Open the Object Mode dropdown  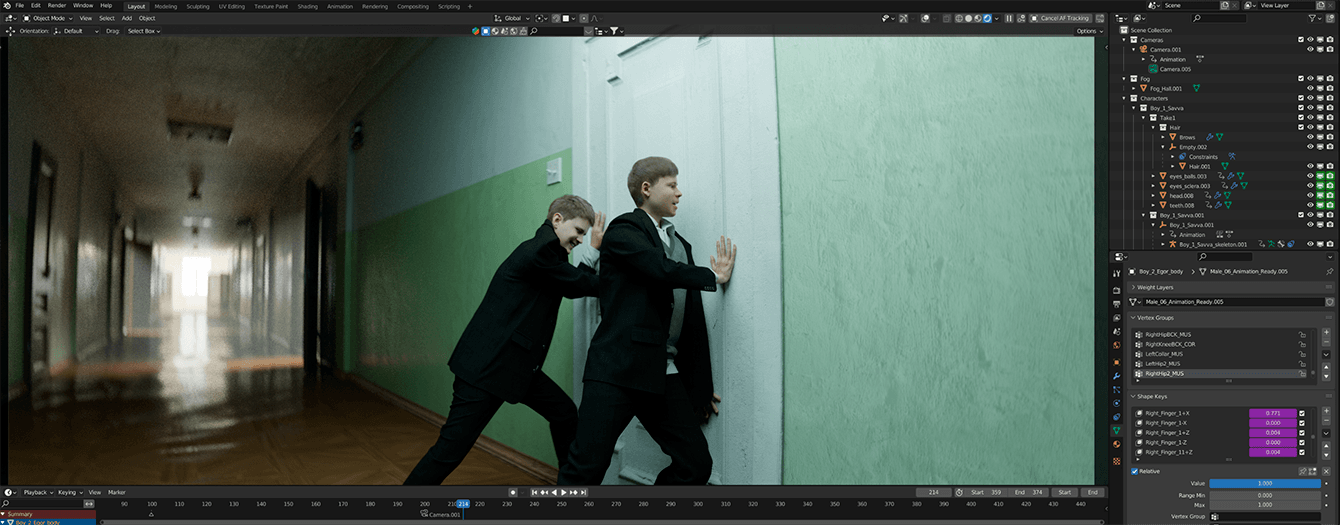click(48, 18)
